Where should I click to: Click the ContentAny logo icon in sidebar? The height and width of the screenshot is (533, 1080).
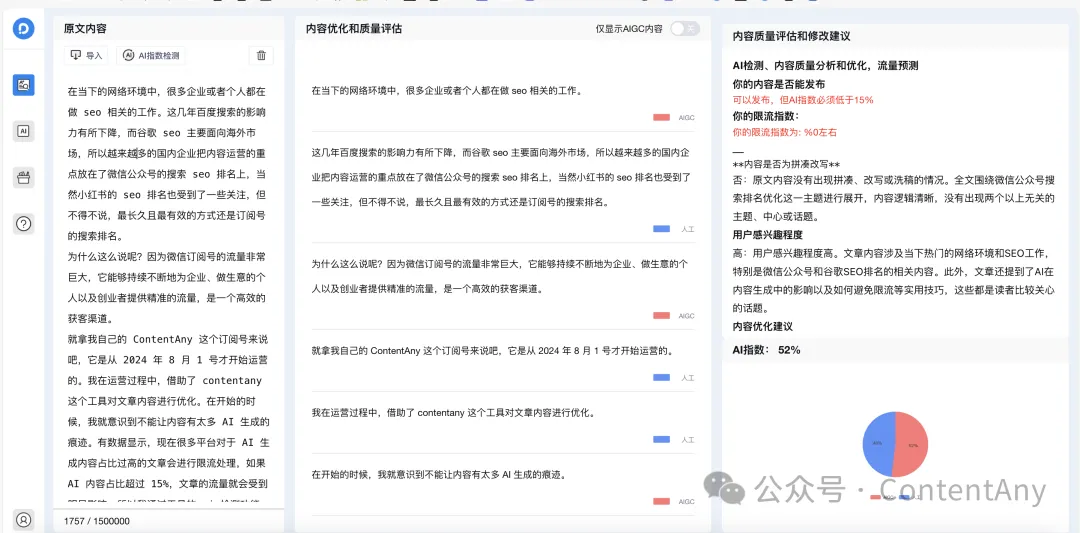coord(24,29)
